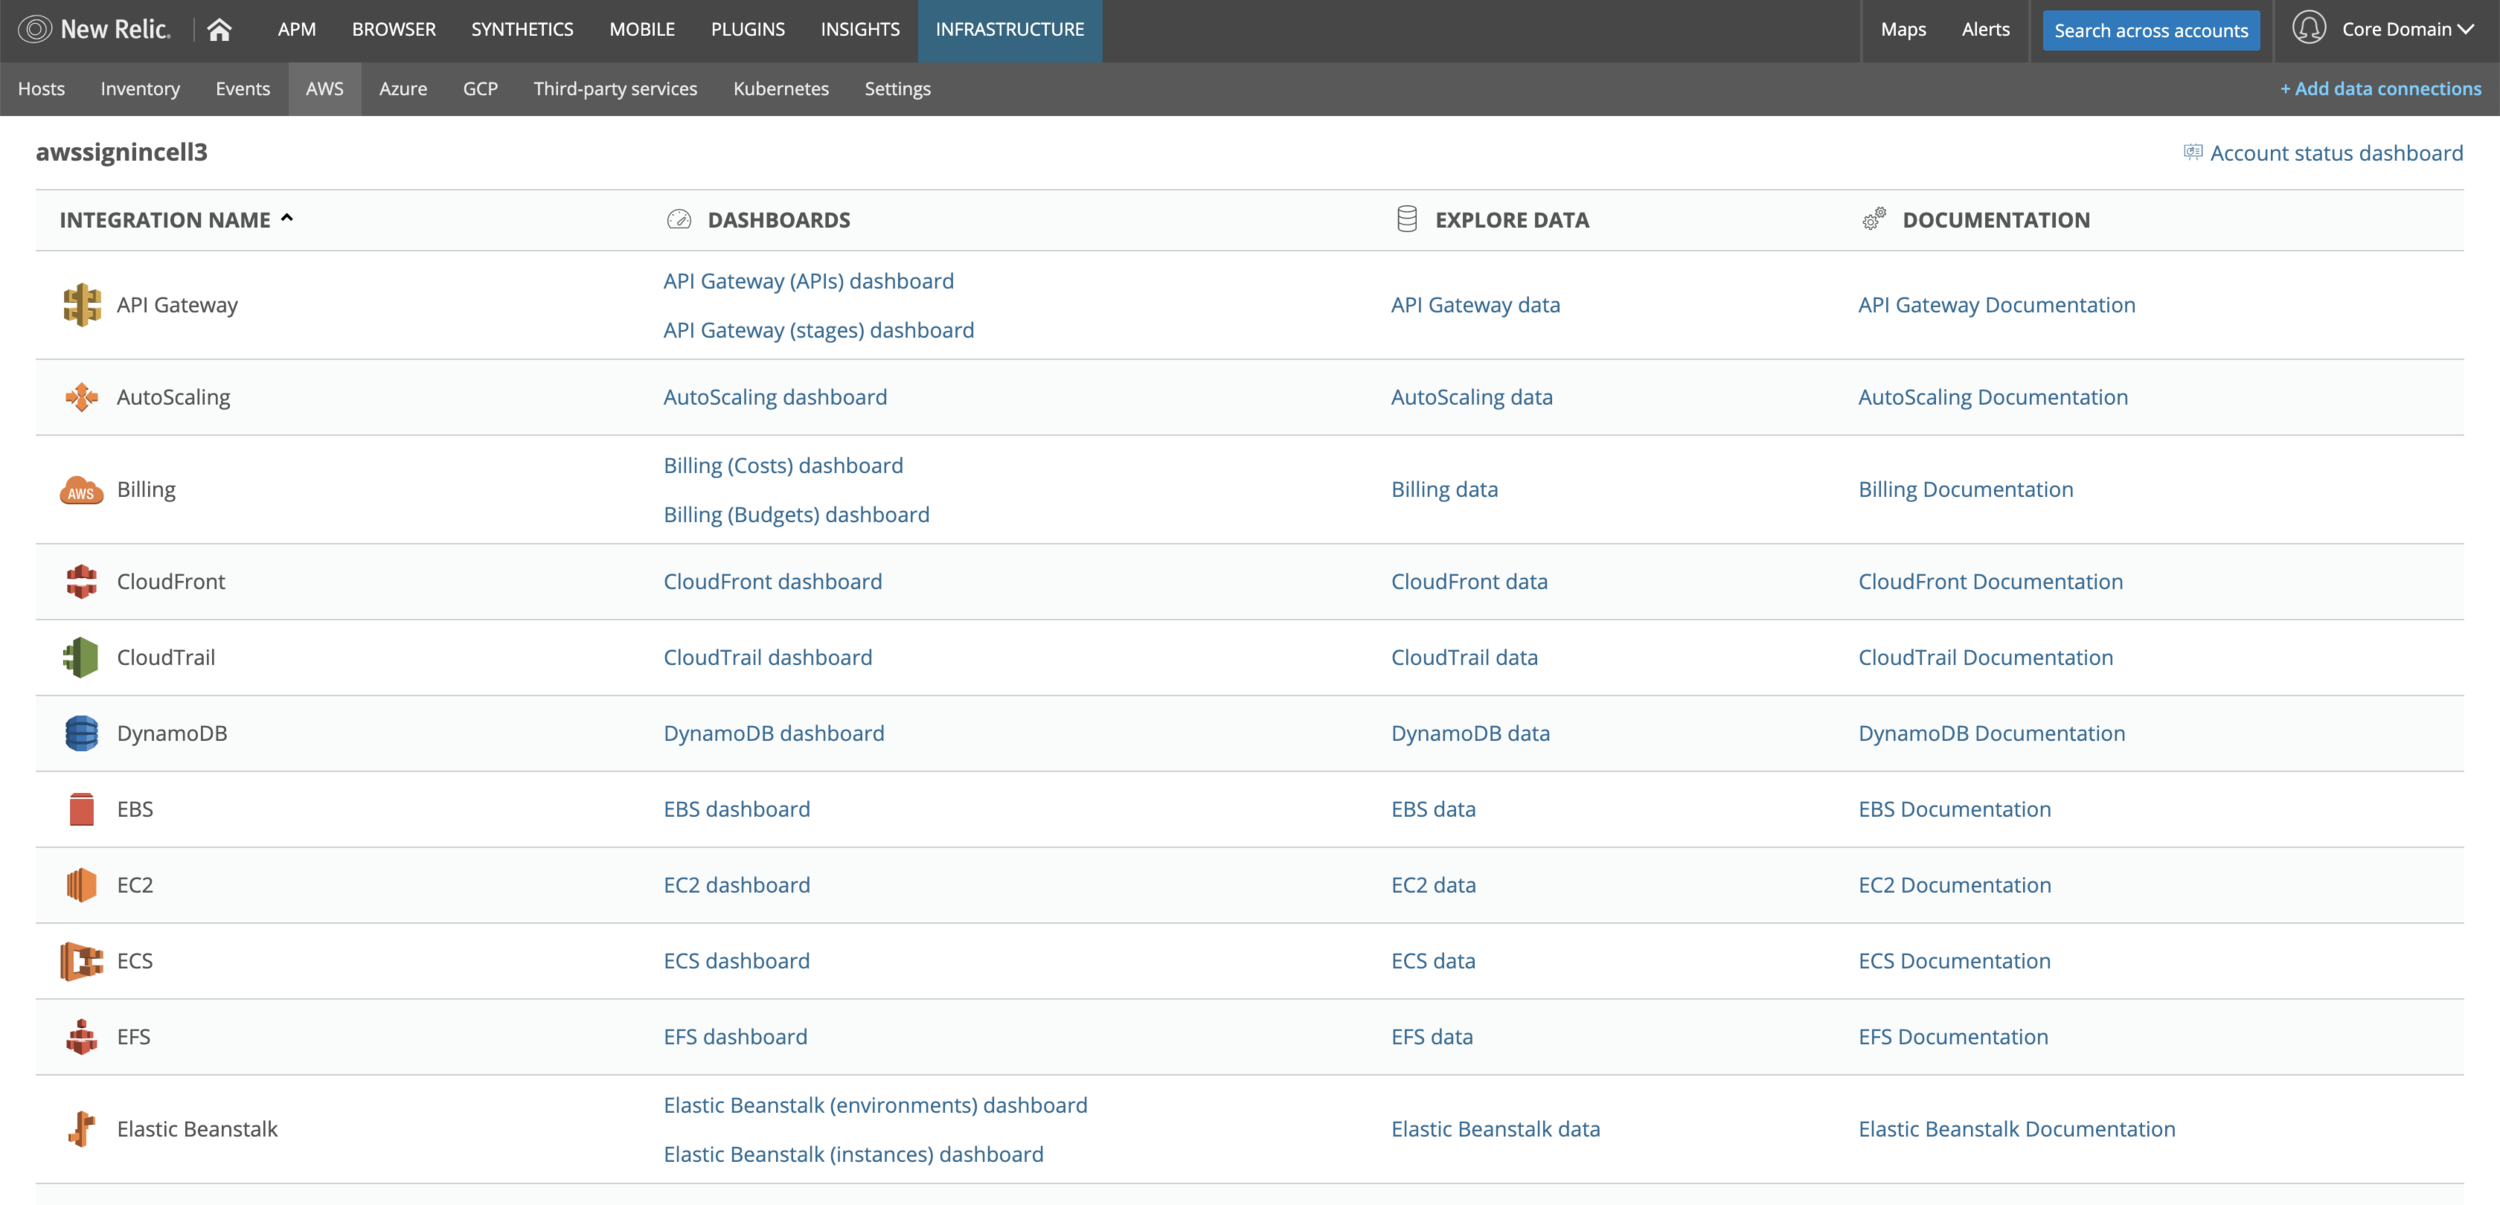Open the ECS Documentation link
The image size is (2500, 1205).
(x=1954, y=961)
